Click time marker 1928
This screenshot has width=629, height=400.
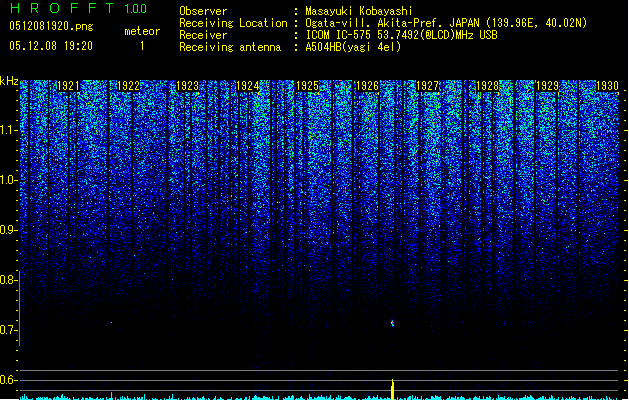487,86
